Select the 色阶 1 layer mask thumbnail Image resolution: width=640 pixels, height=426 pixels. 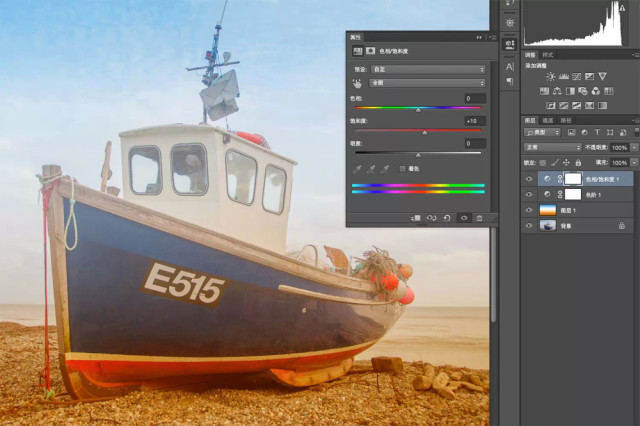point(575,194)
